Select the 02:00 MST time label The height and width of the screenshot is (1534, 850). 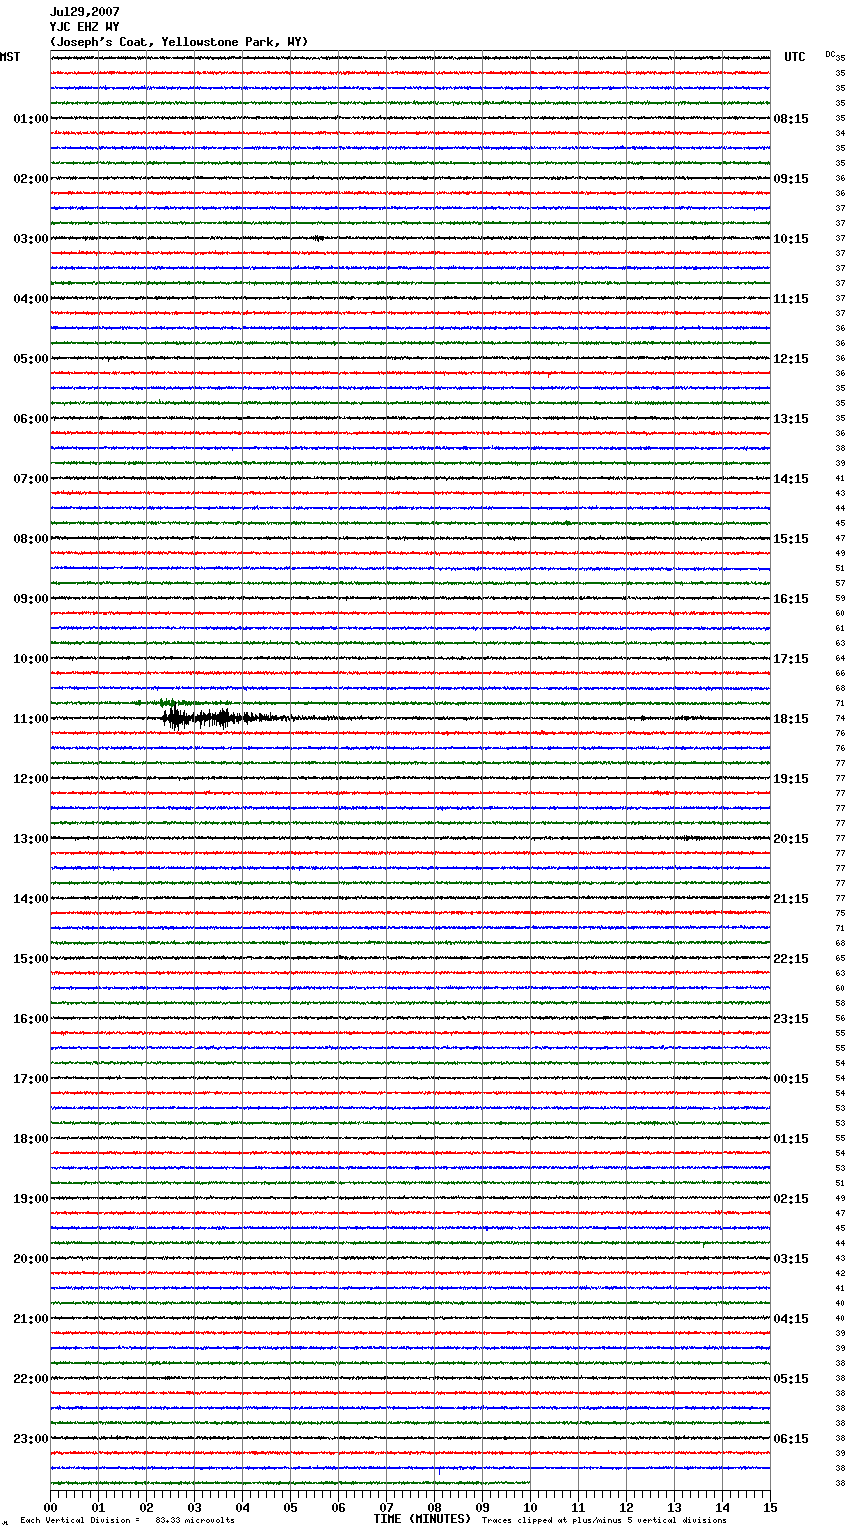click(31, 179)
